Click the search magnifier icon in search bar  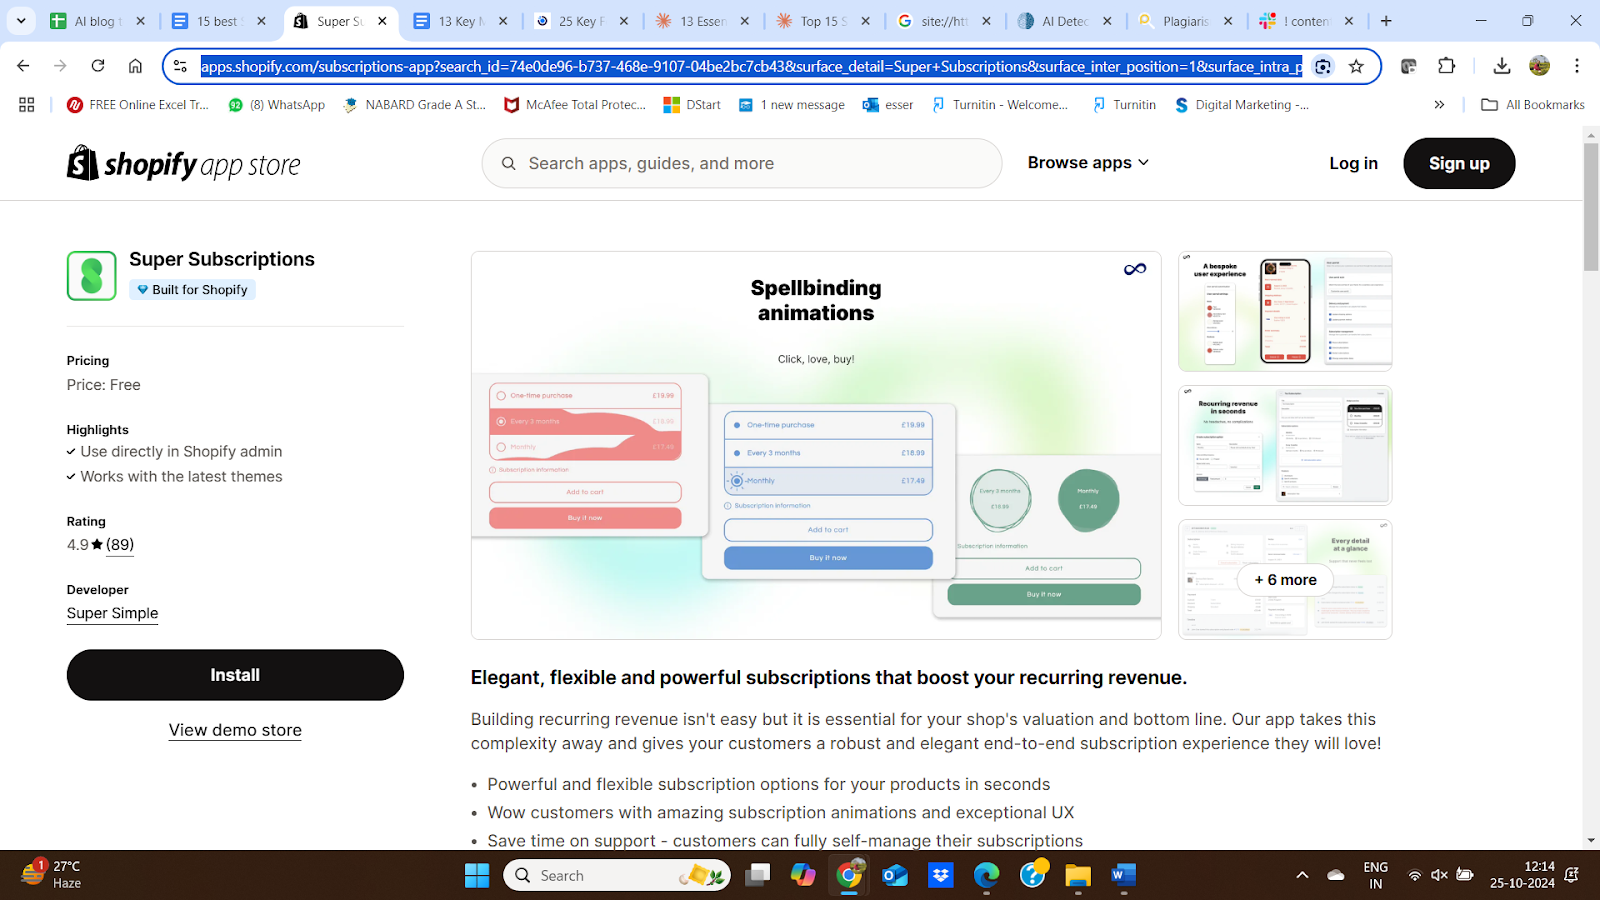509,164
